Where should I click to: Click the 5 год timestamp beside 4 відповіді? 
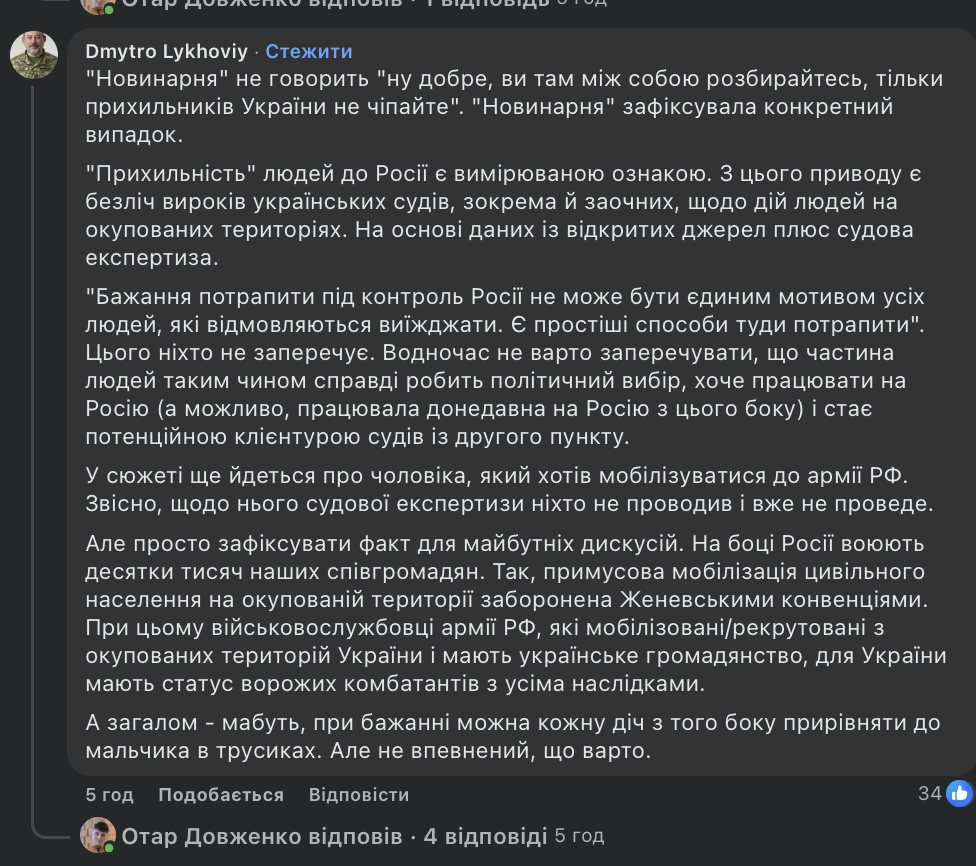tap(580, 835)
